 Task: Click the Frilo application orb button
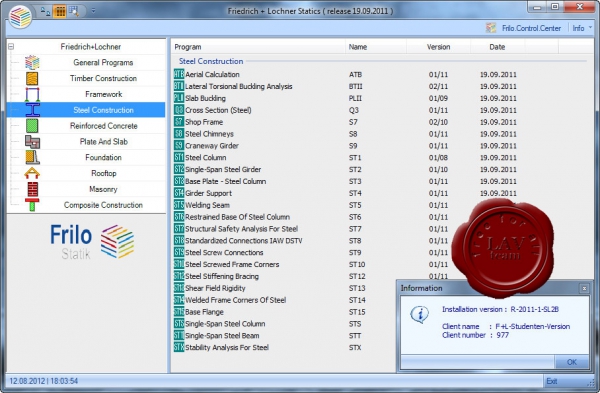[20, 16]
